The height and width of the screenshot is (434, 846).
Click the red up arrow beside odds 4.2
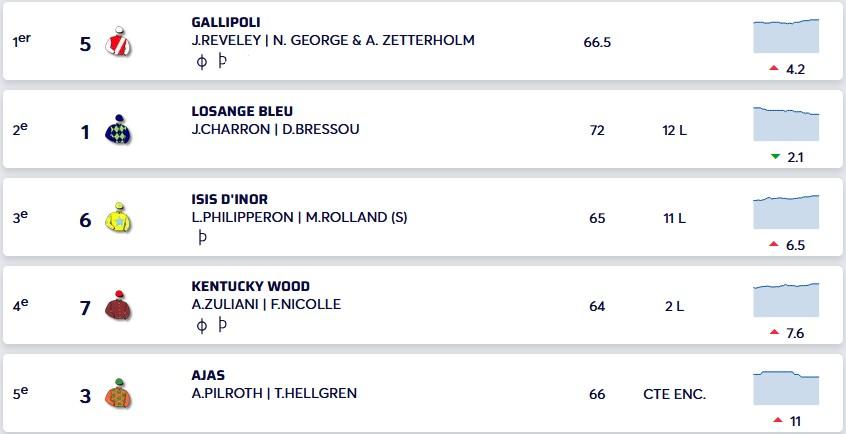(773, 69)
